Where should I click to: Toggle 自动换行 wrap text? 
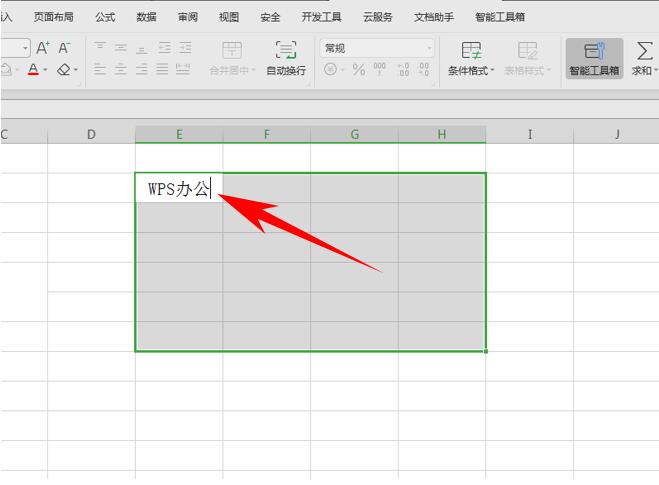[286, 58]
